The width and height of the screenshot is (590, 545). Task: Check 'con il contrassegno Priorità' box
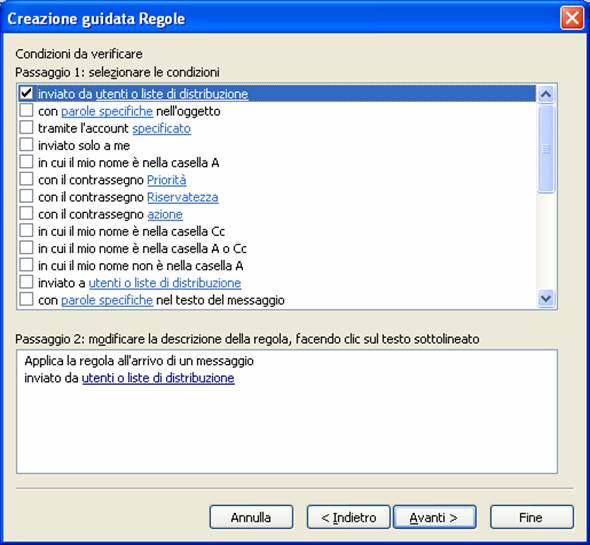click(x=26, y=179)
